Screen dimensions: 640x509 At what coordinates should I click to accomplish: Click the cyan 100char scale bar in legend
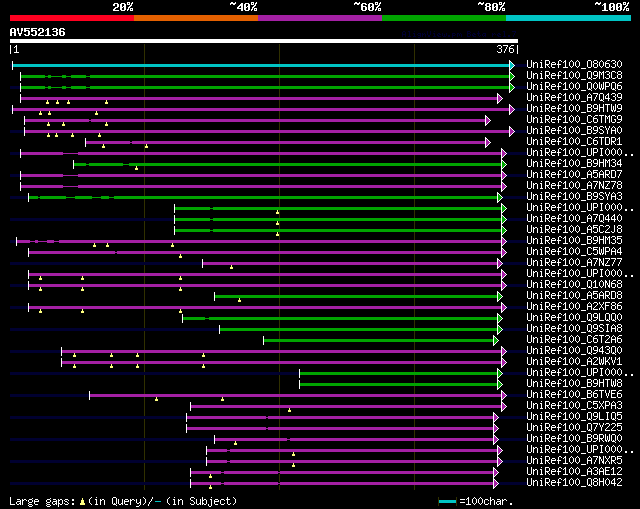[447, 501]
